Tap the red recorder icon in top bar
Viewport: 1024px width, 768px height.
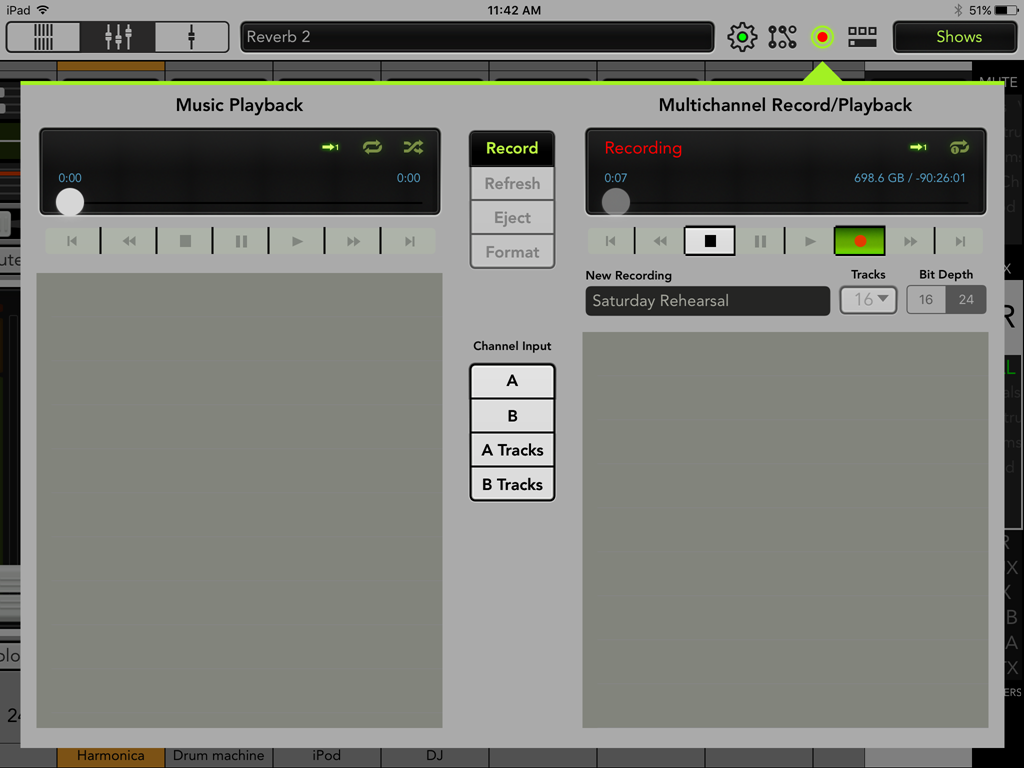click(x=822, y=37)
